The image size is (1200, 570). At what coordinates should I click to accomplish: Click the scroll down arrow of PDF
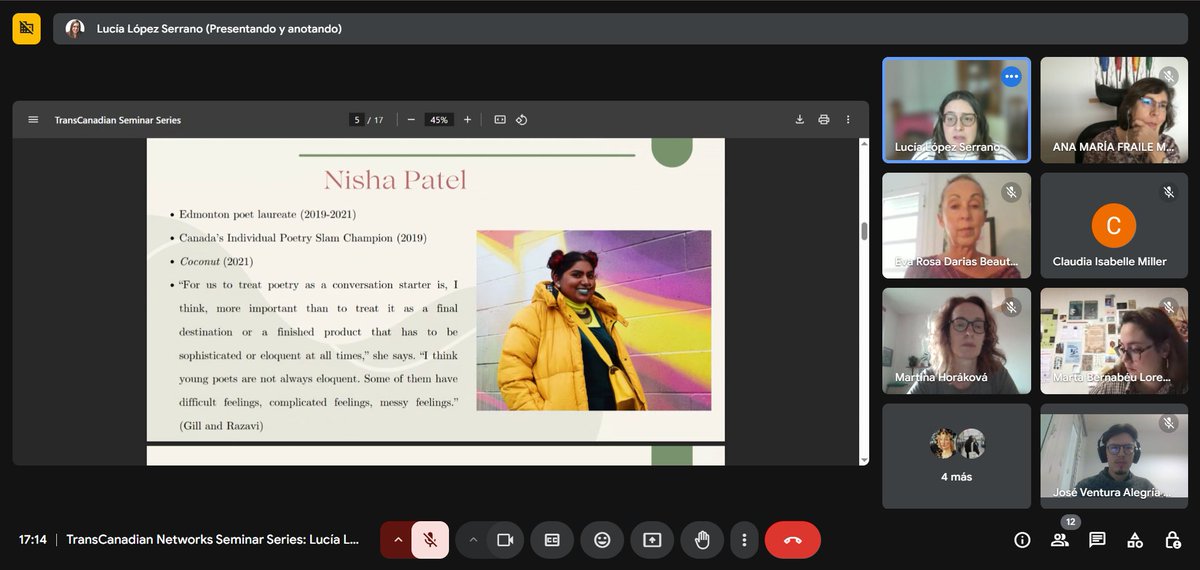tap(864, 460)
